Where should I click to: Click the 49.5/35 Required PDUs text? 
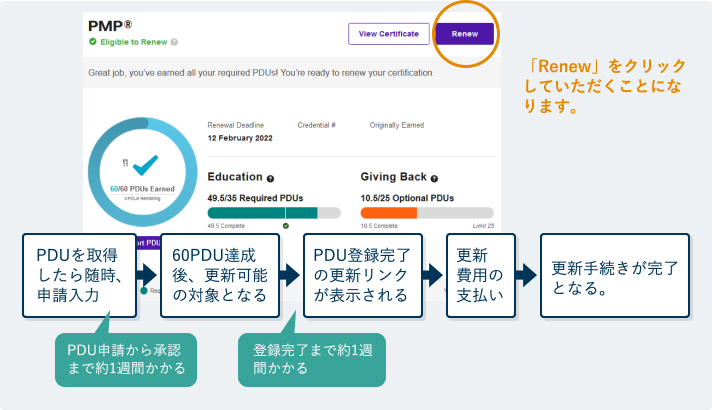[x=255, y=198]
